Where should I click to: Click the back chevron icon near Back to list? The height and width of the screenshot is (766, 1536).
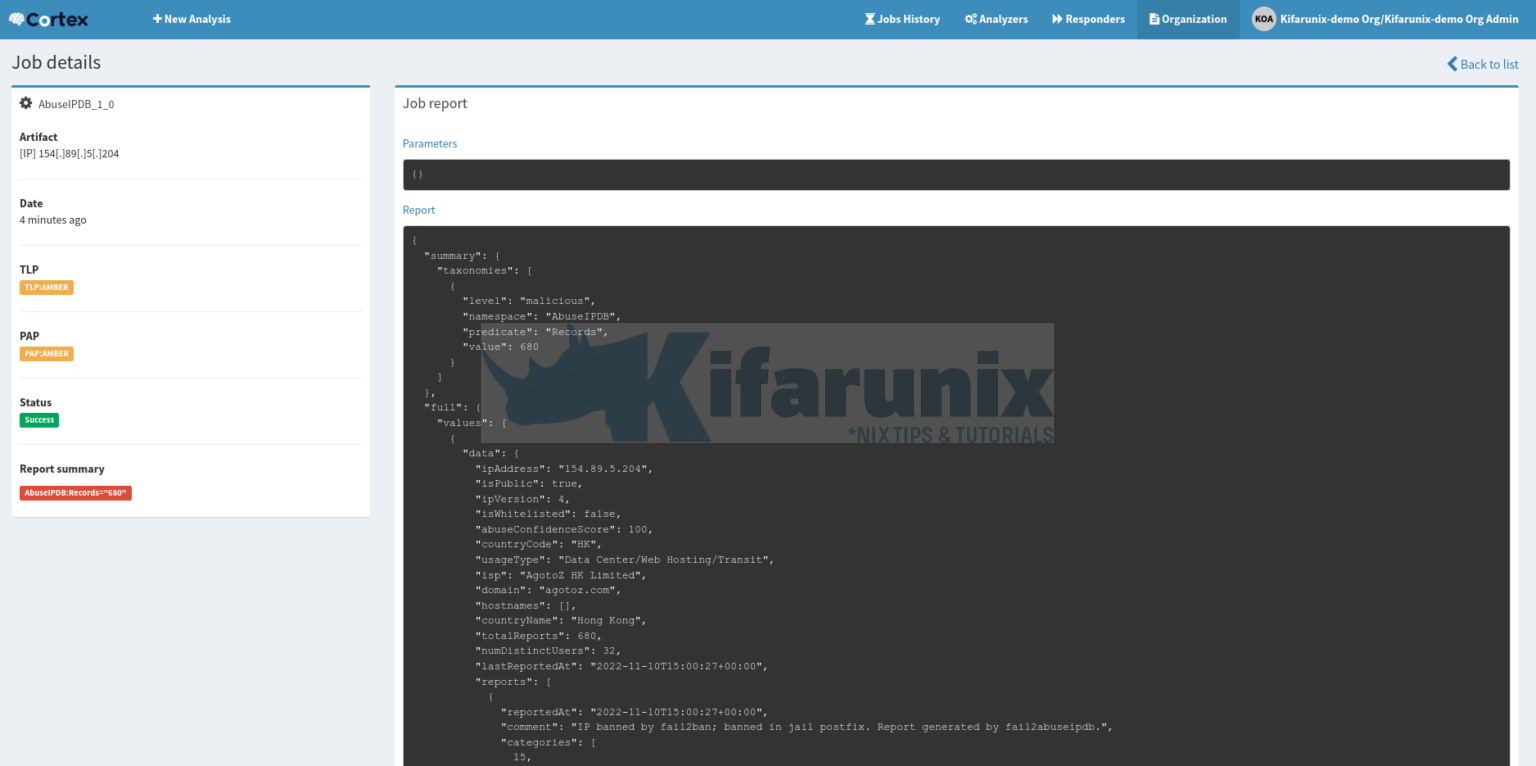tap(1452, 63)
